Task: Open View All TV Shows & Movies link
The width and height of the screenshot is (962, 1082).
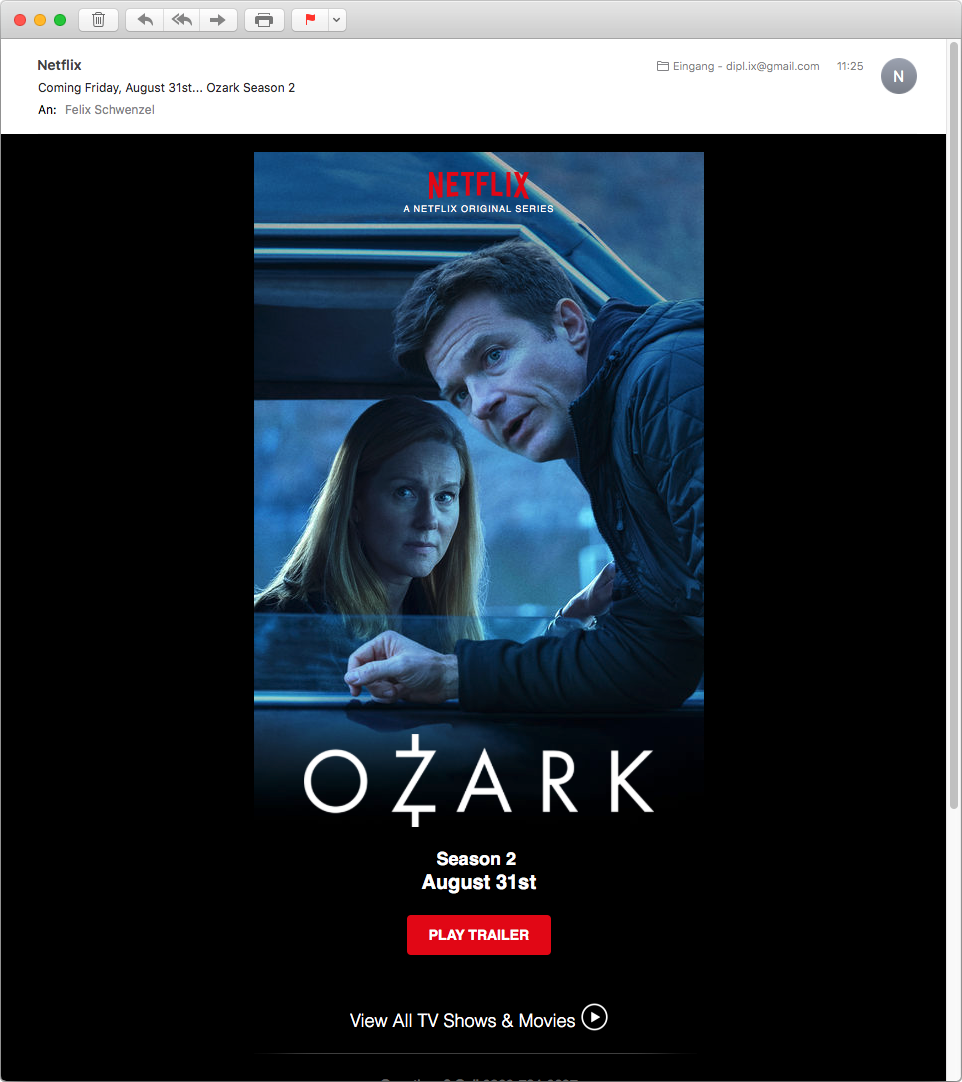Action: point(462,1021)
